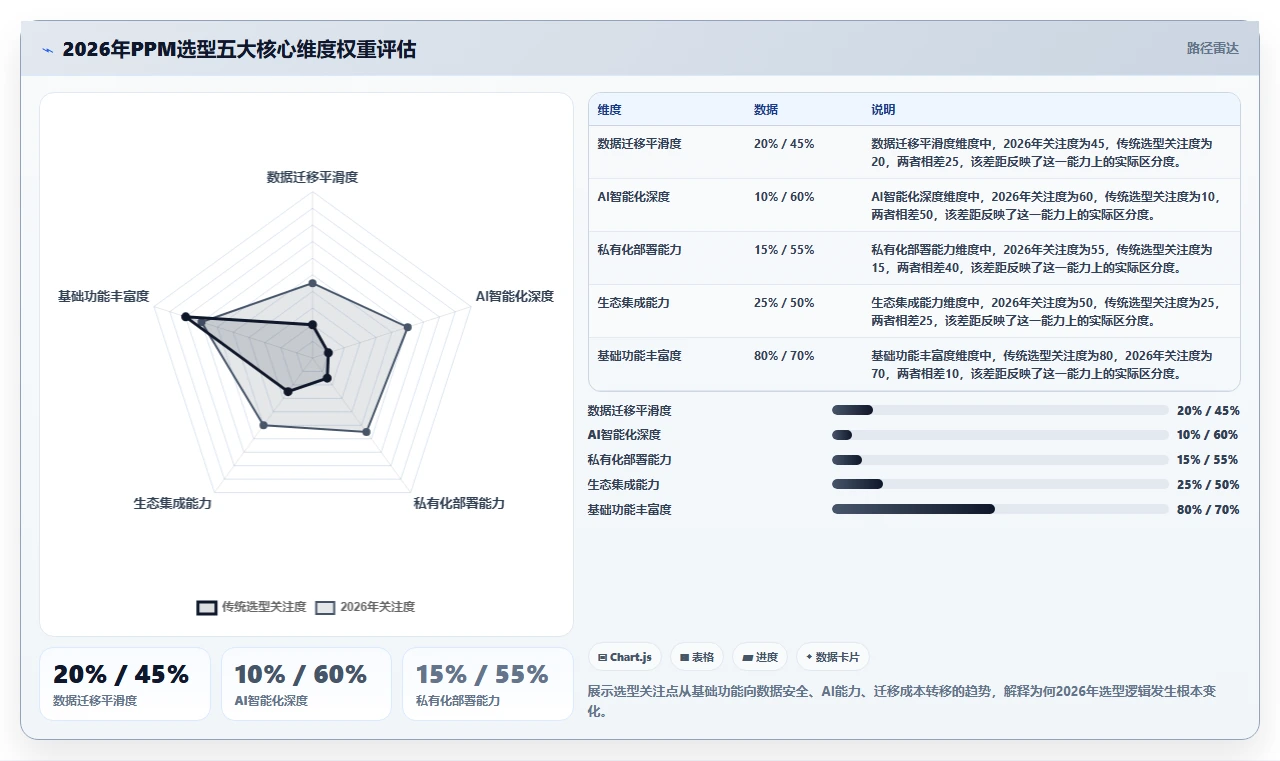Toggle the 传统选型关注度 legend item
1280x761 pixels.
pyautogui.click(x=251, y=607)
